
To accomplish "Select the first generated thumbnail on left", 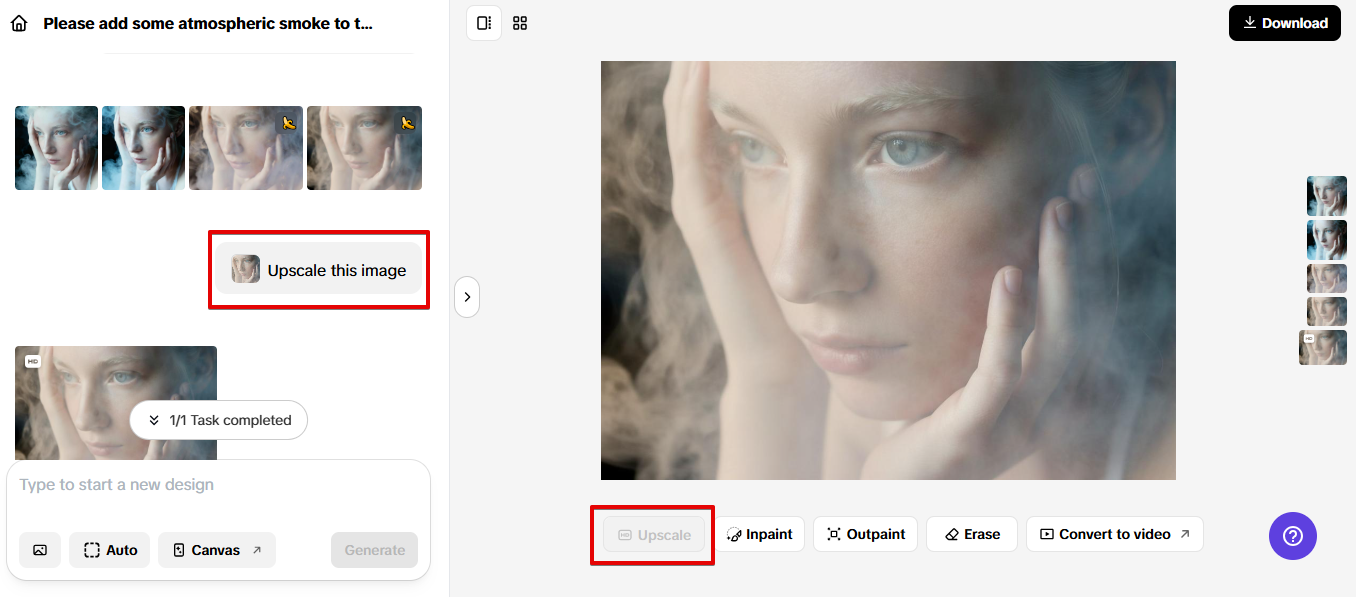I will tap(56, 148).
